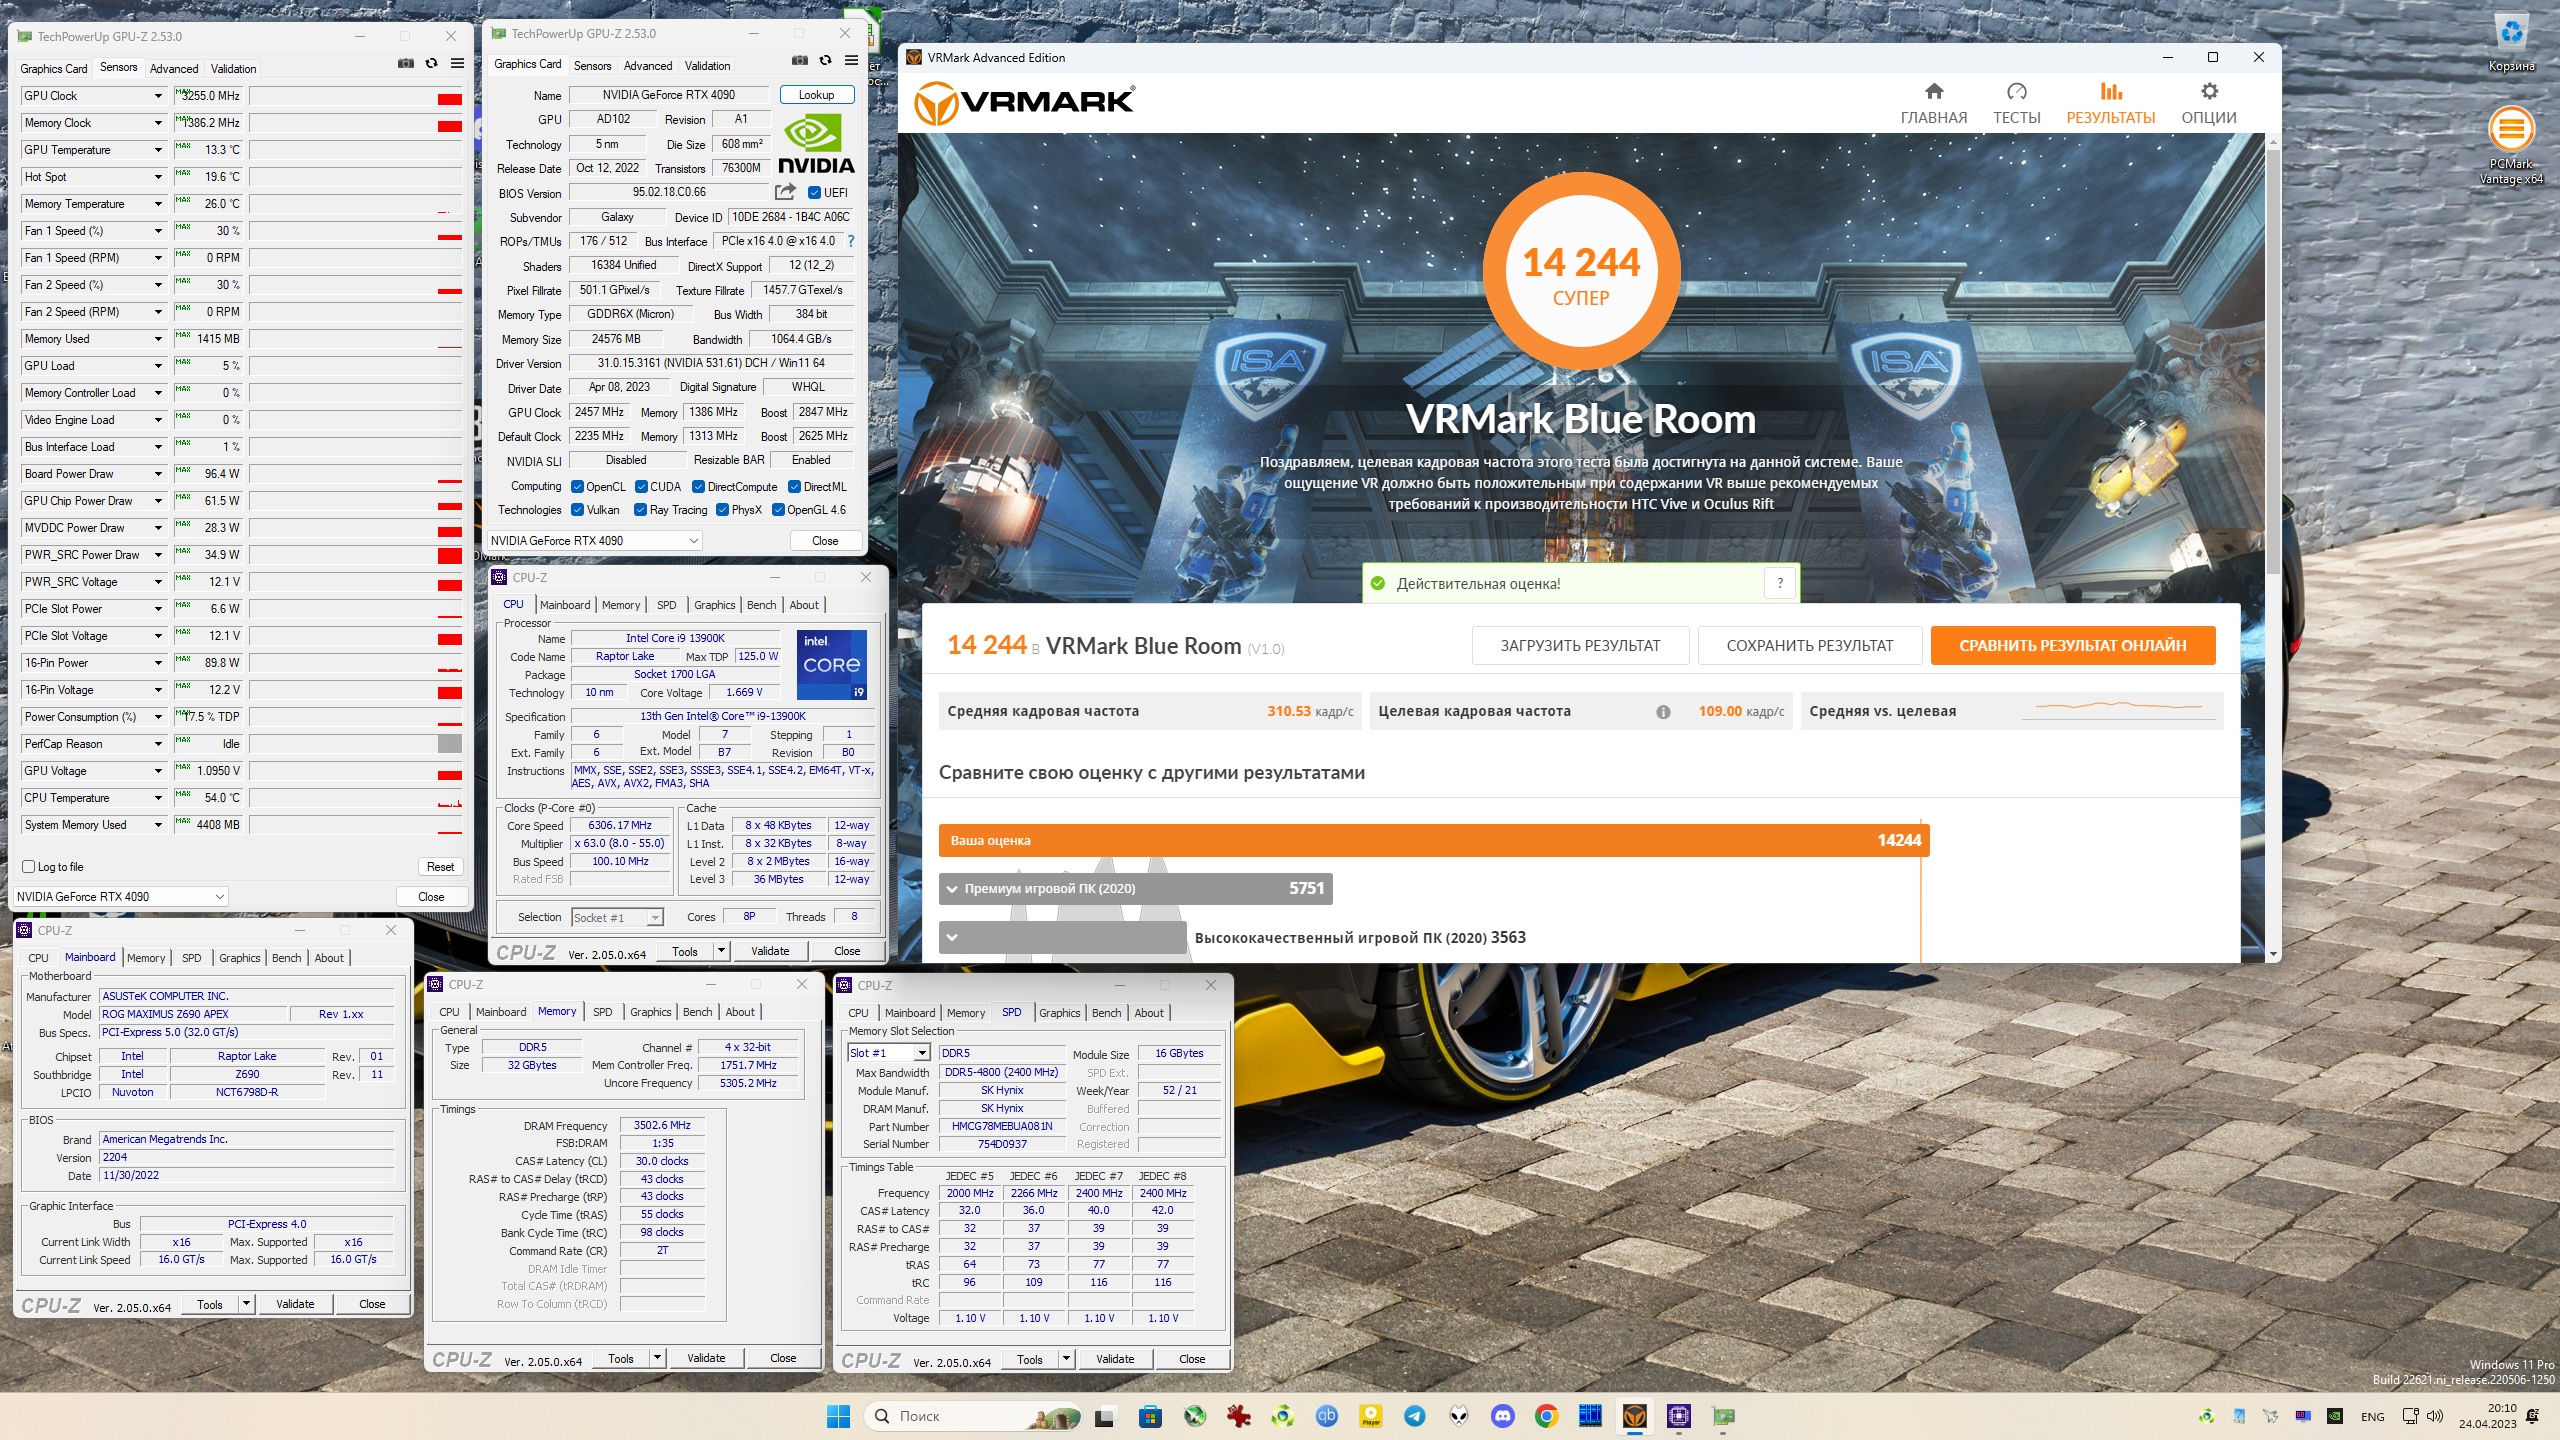The image size is (2560, 1440).
Task: Enable the Log to file checkbox
Action: [29, 867]
